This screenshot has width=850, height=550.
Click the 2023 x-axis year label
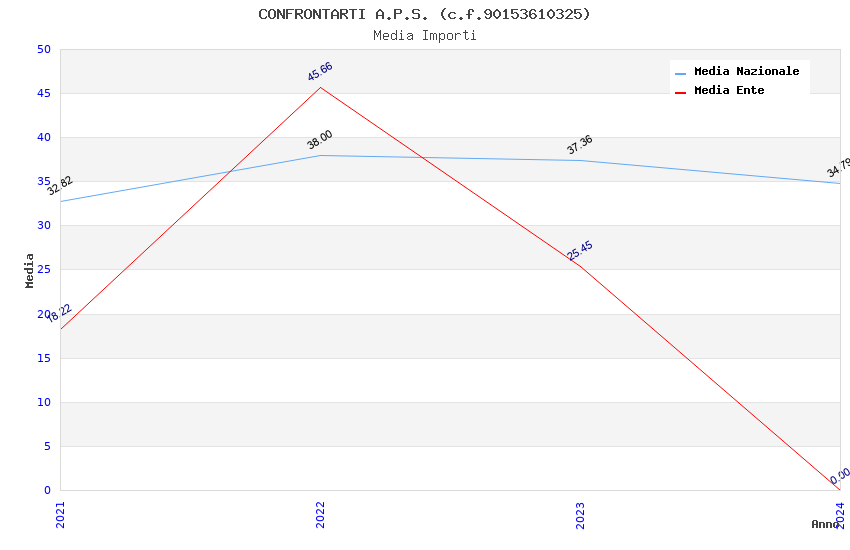580,514
